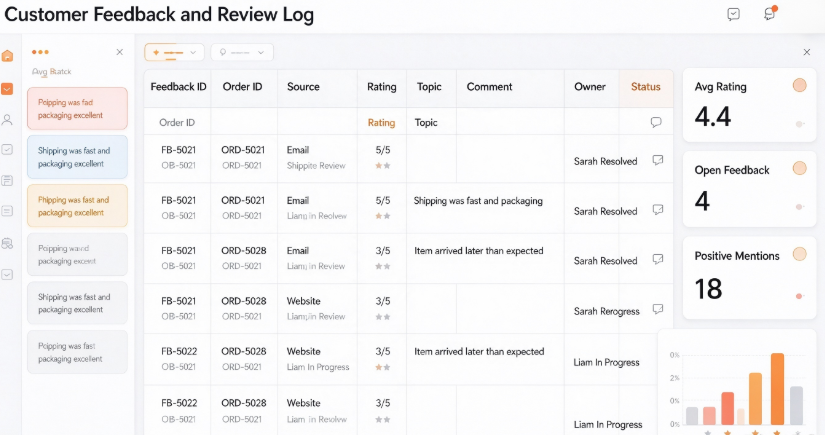The height and width of the screenshot is (435, 825).
Task: Sort by the Rating column header
Action: pos(381,87)
